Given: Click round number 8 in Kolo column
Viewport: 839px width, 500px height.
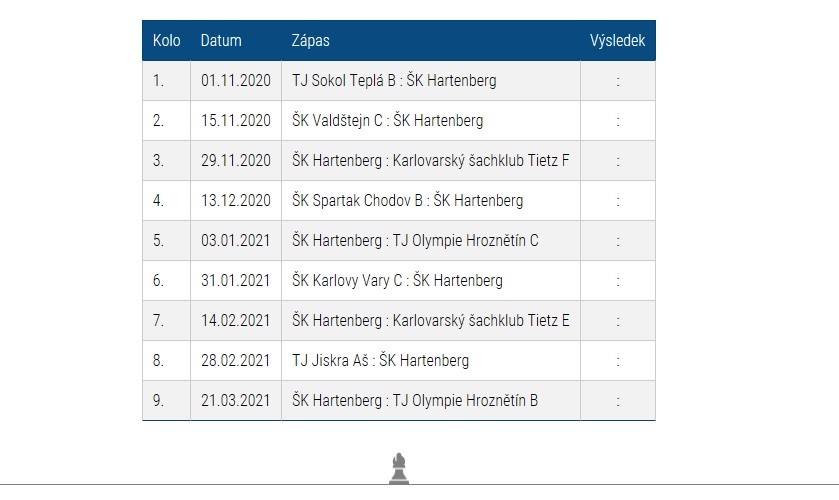Looking at the screenshot, I should 158,361.
